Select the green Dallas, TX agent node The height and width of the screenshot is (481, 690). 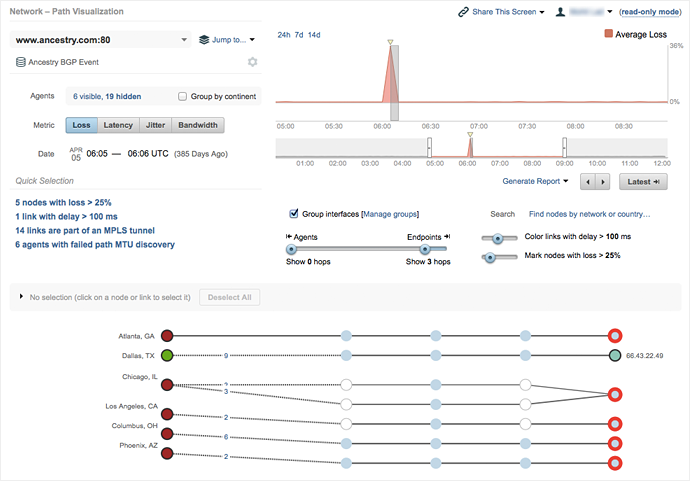pyautogui.click(x=167, y=355)
